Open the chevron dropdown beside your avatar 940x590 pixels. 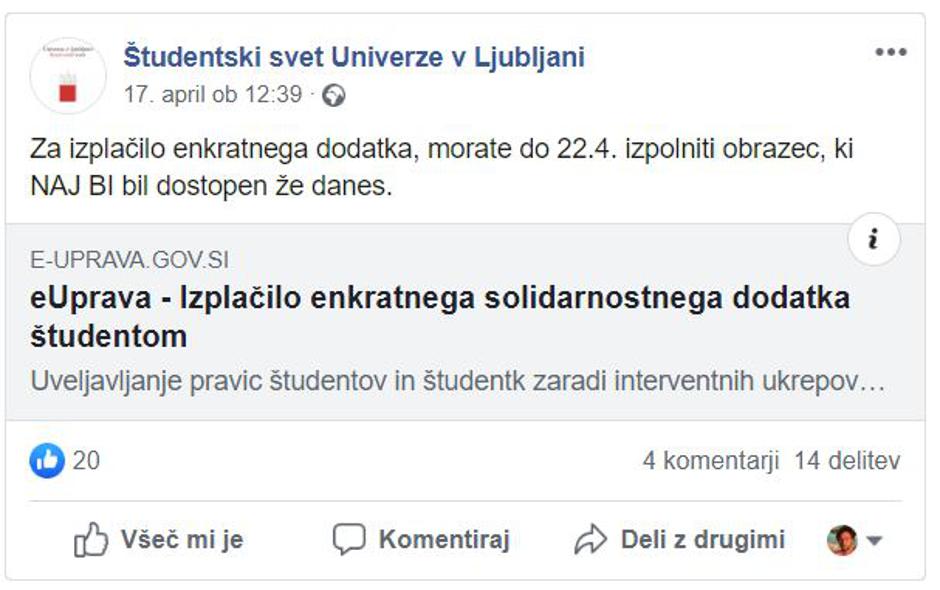click(x=873, y=539)
